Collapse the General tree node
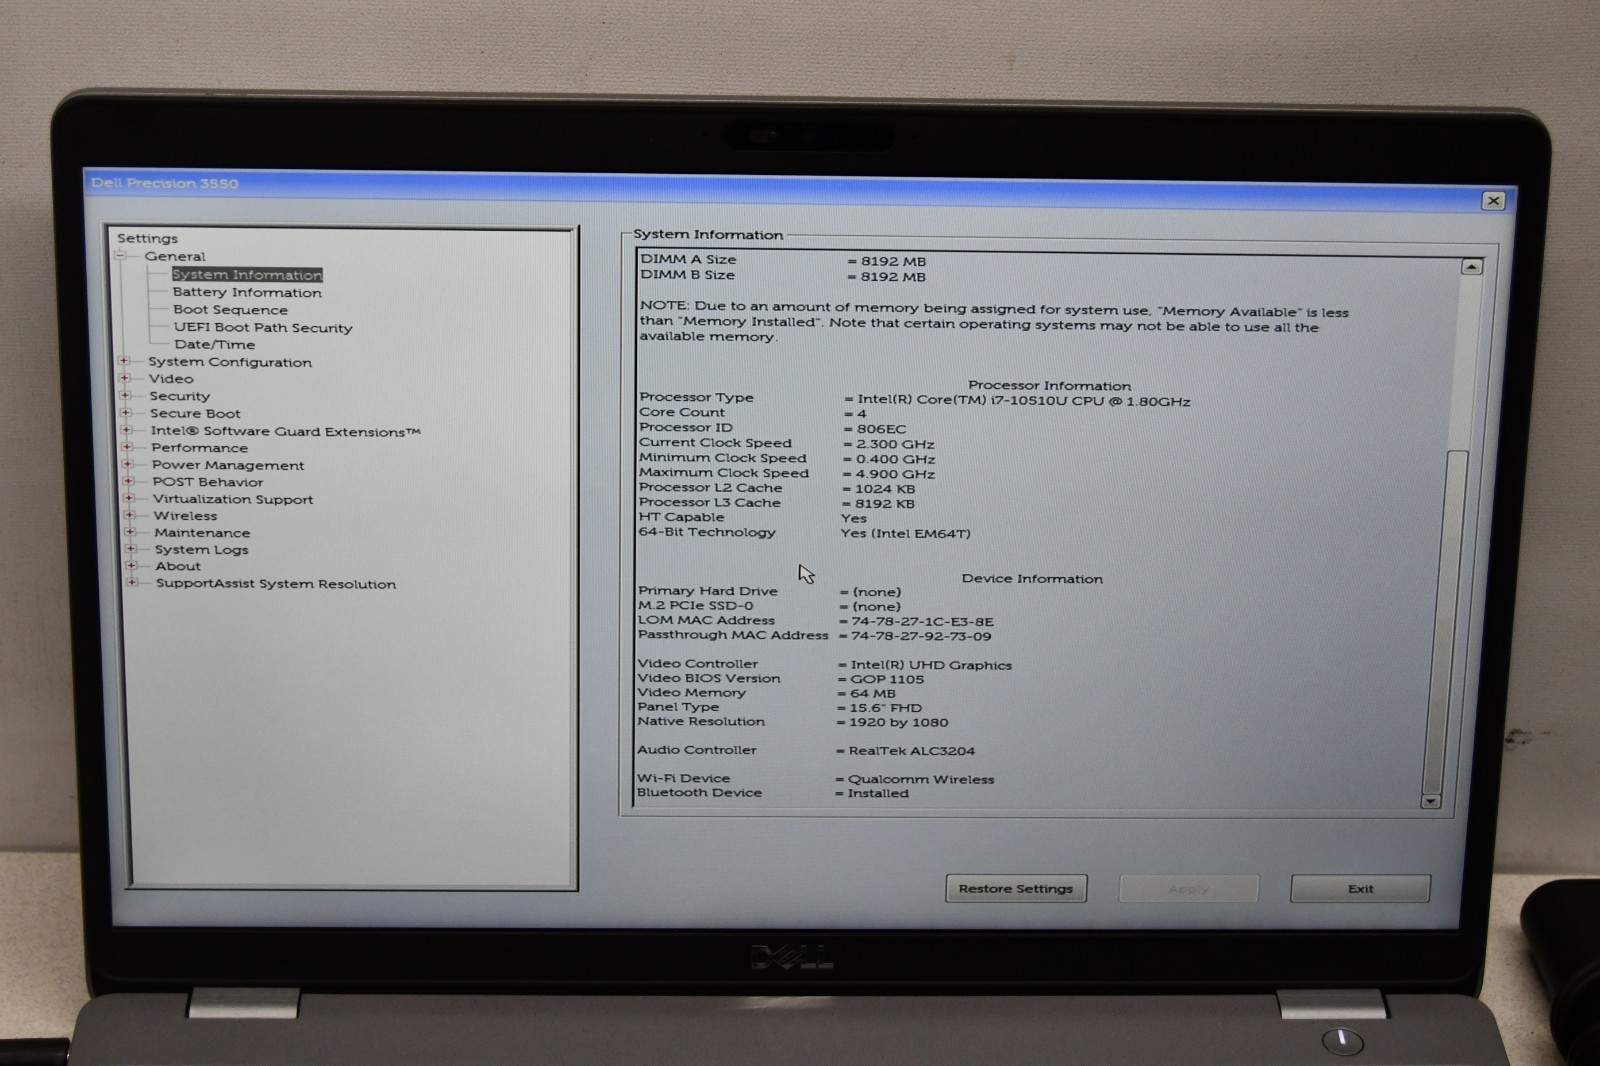 121,256
